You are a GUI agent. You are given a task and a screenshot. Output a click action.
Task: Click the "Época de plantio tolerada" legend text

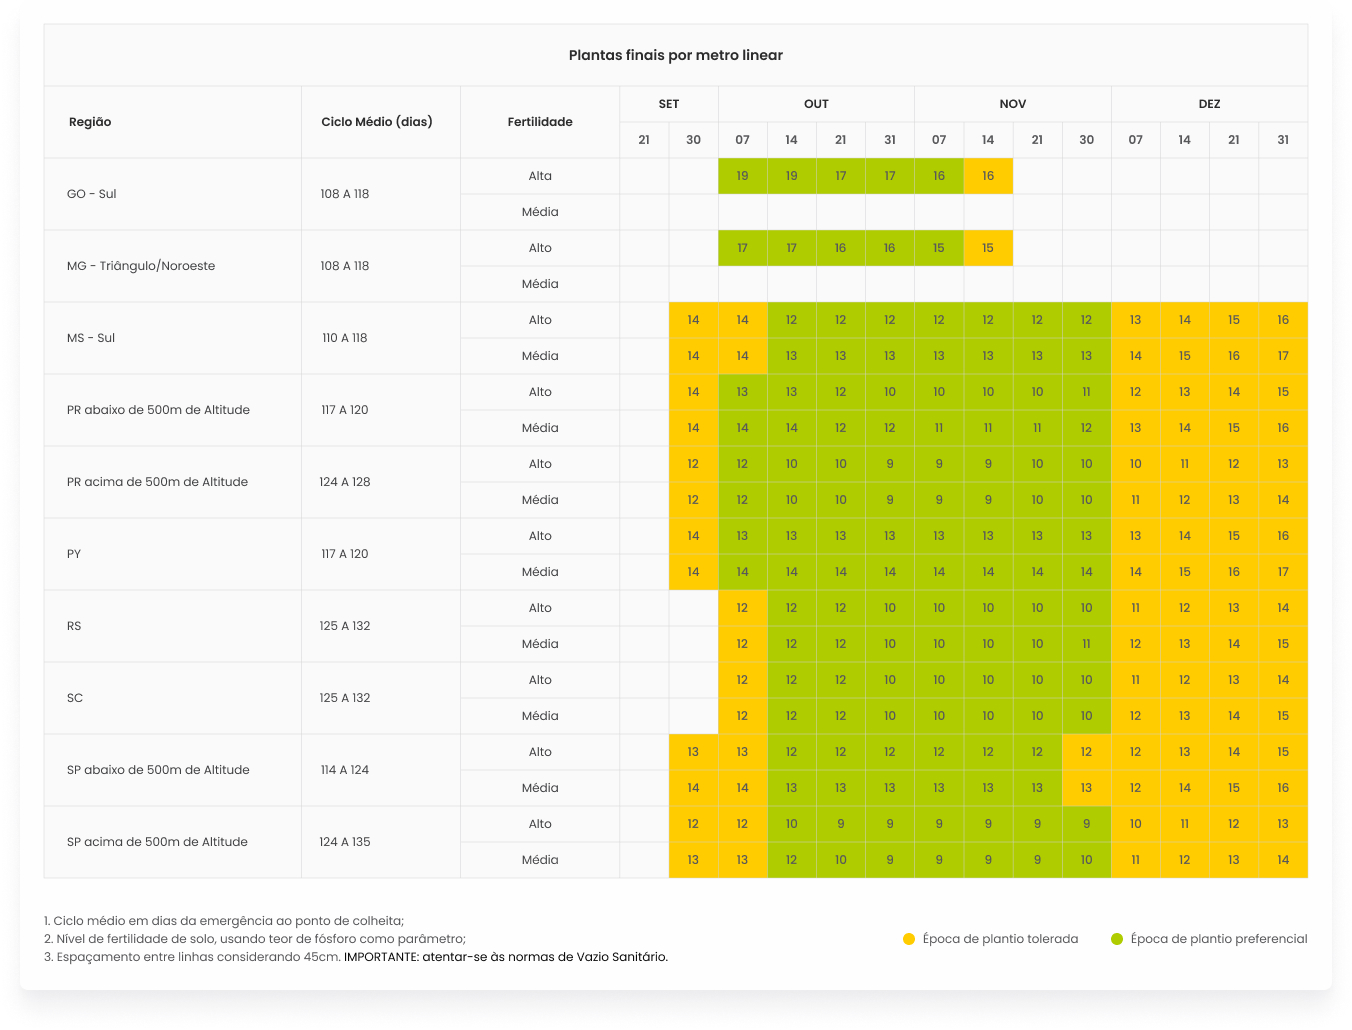coord(1000,939)
